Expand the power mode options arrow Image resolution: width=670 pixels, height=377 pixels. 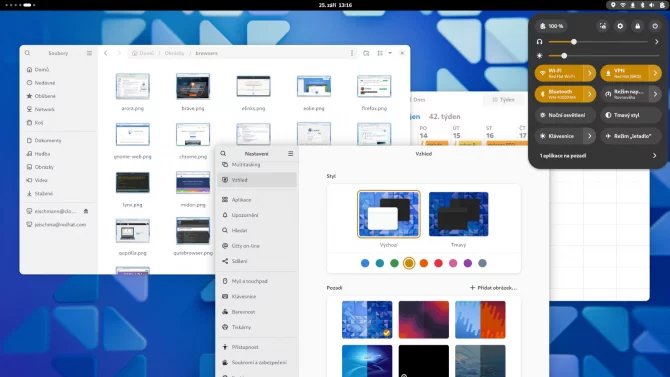(x=655, y=94)
